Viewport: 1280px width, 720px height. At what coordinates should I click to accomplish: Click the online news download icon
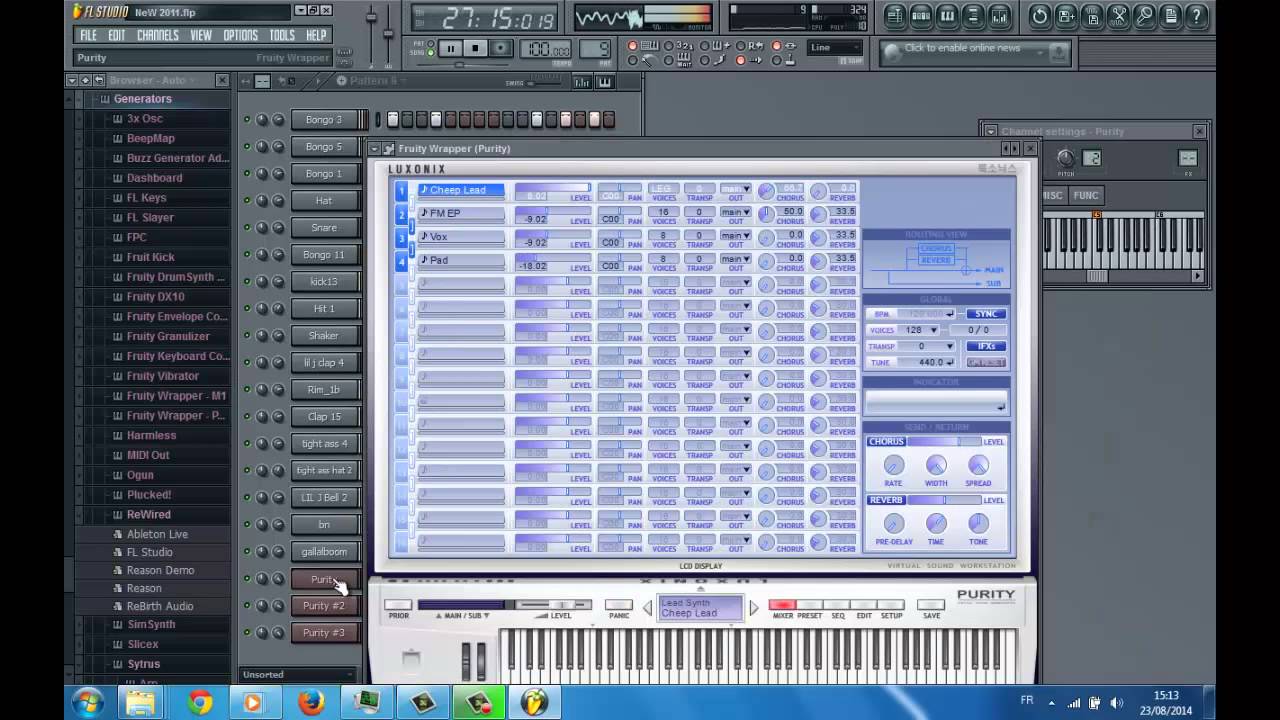pyautogui.click(x=1059, y=52)
